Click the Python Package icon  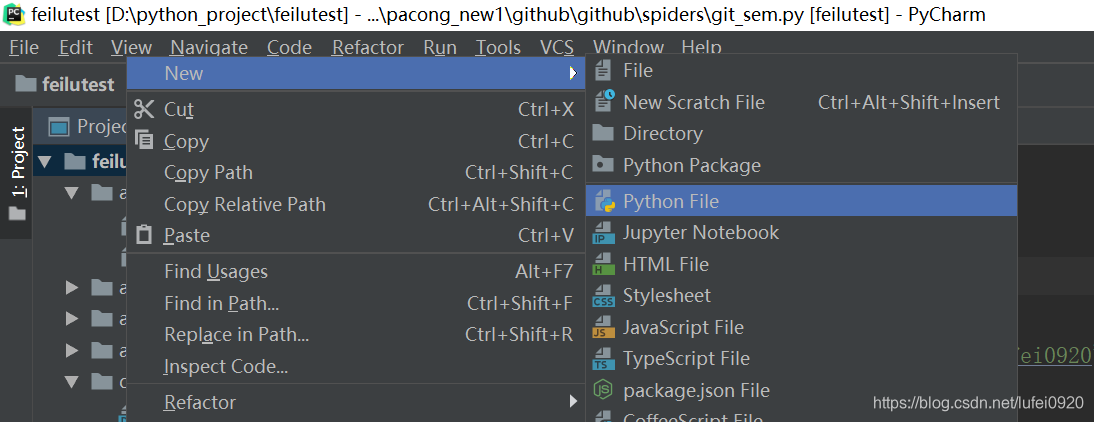(x=603, y=165)
